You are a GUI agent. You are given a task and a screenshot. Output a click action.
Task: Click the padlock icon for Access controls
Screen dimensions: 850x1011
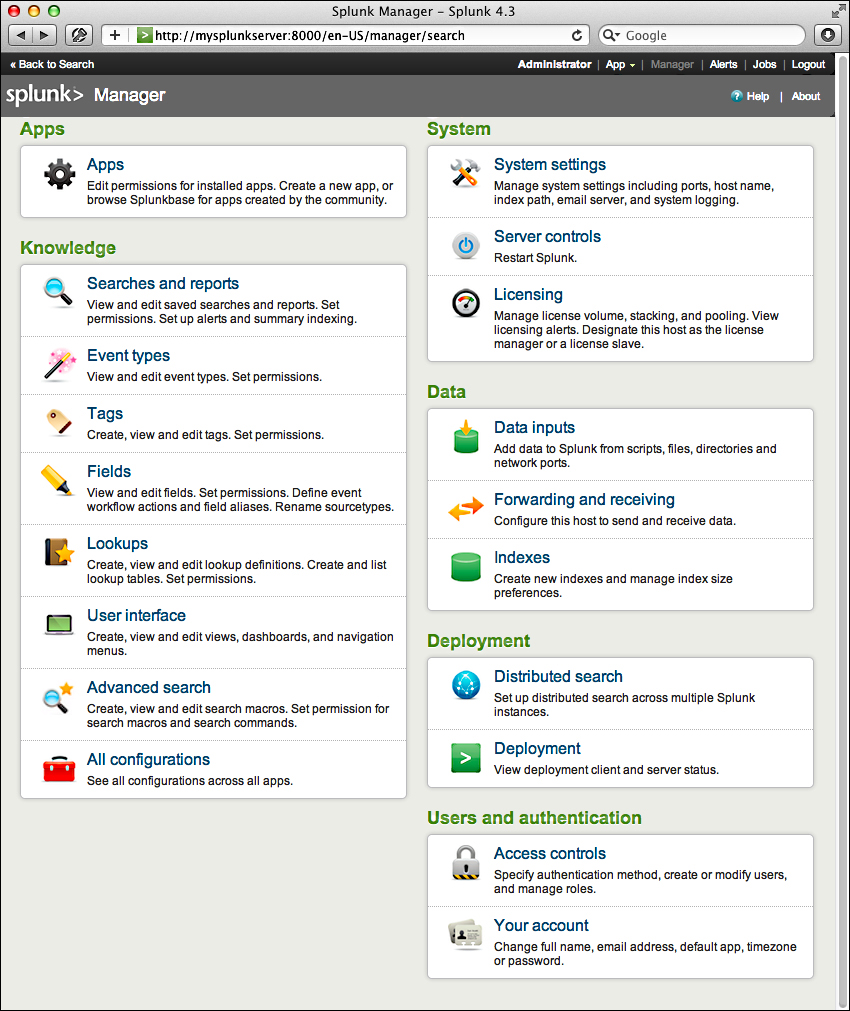(x=466, y=863)
